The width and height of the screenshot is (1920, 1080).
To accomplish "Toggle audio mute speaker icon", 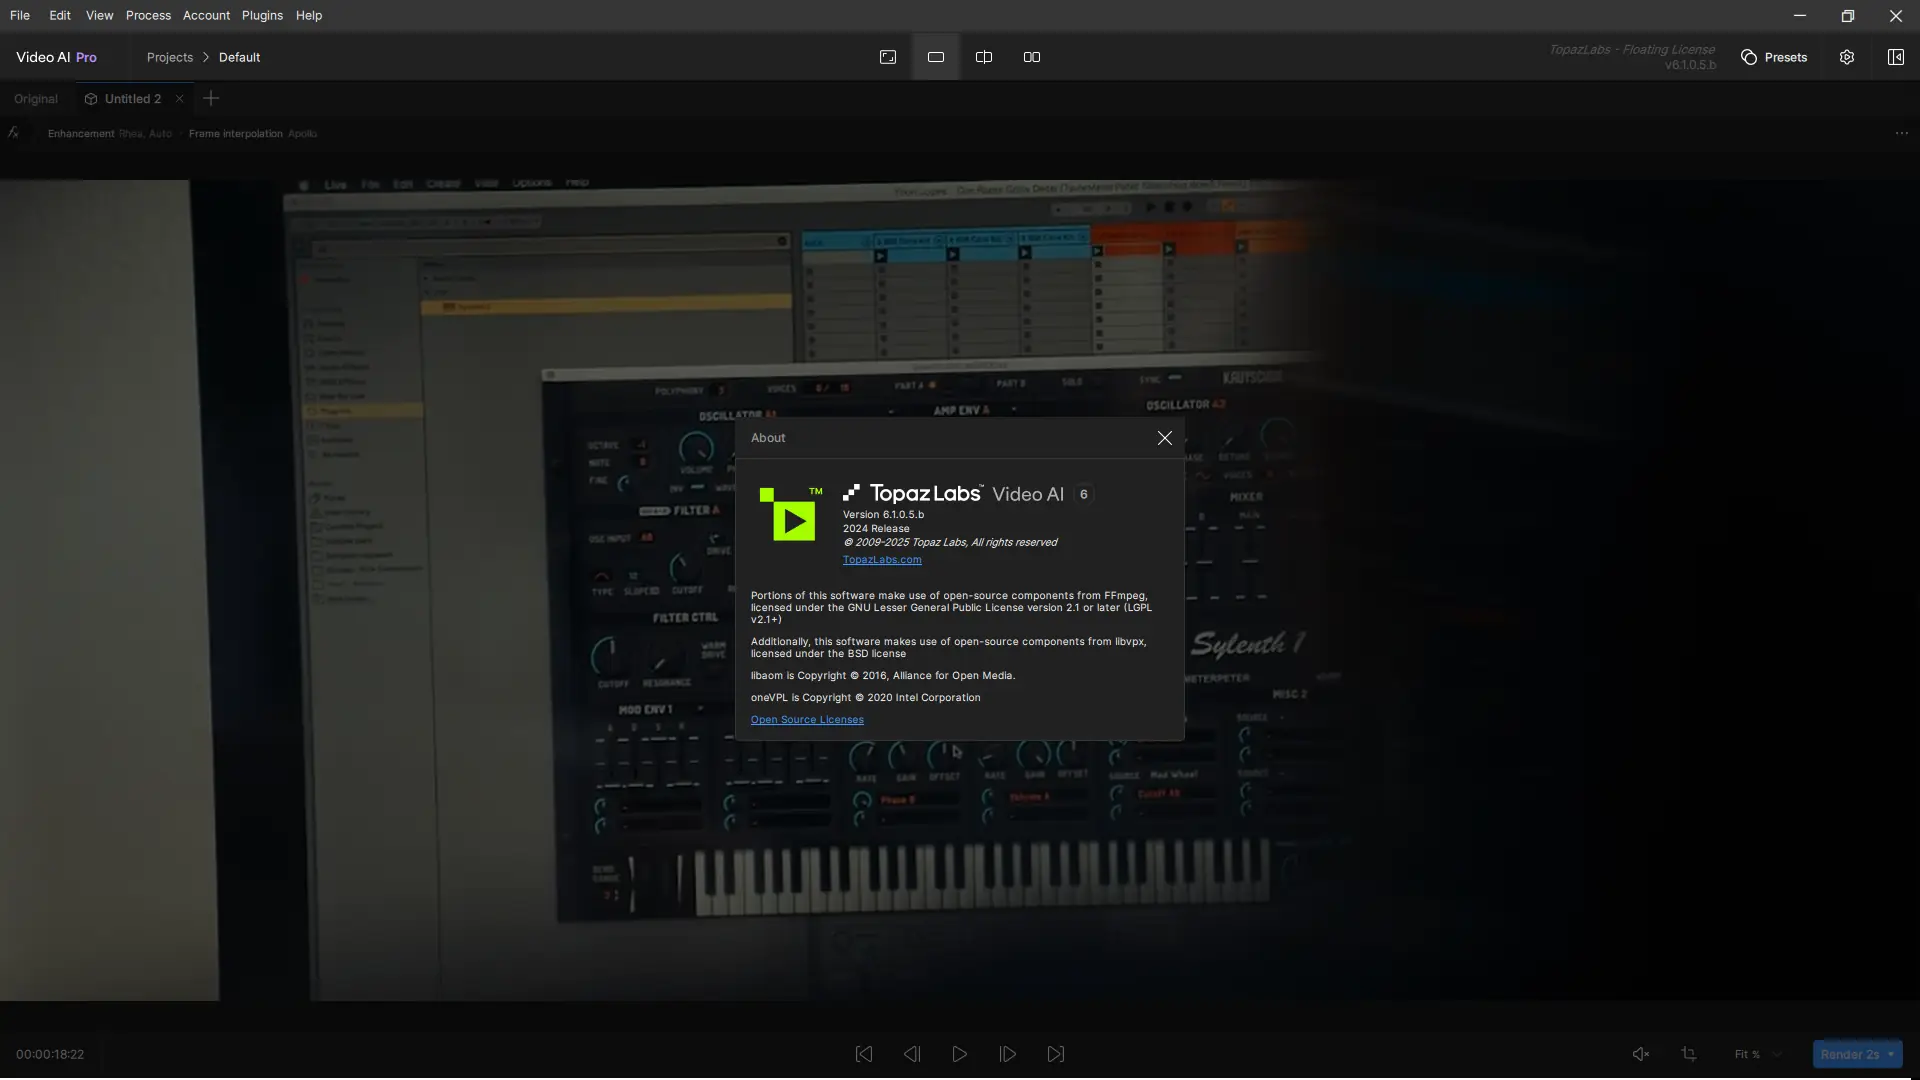I will tap(1641, 1054).
